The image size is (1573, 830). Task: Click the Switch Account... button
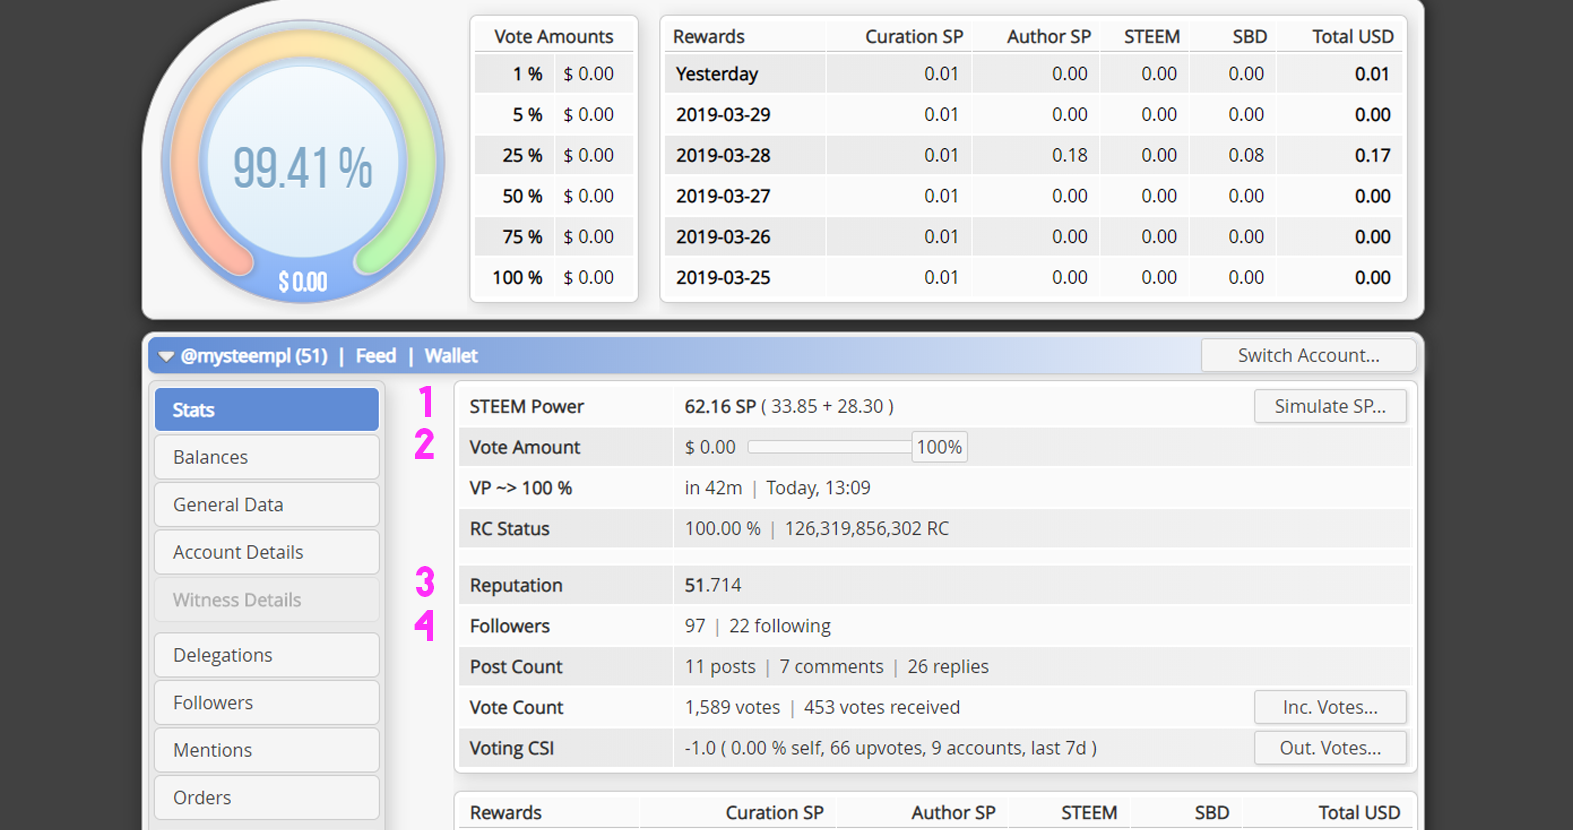click(1308, 355)
